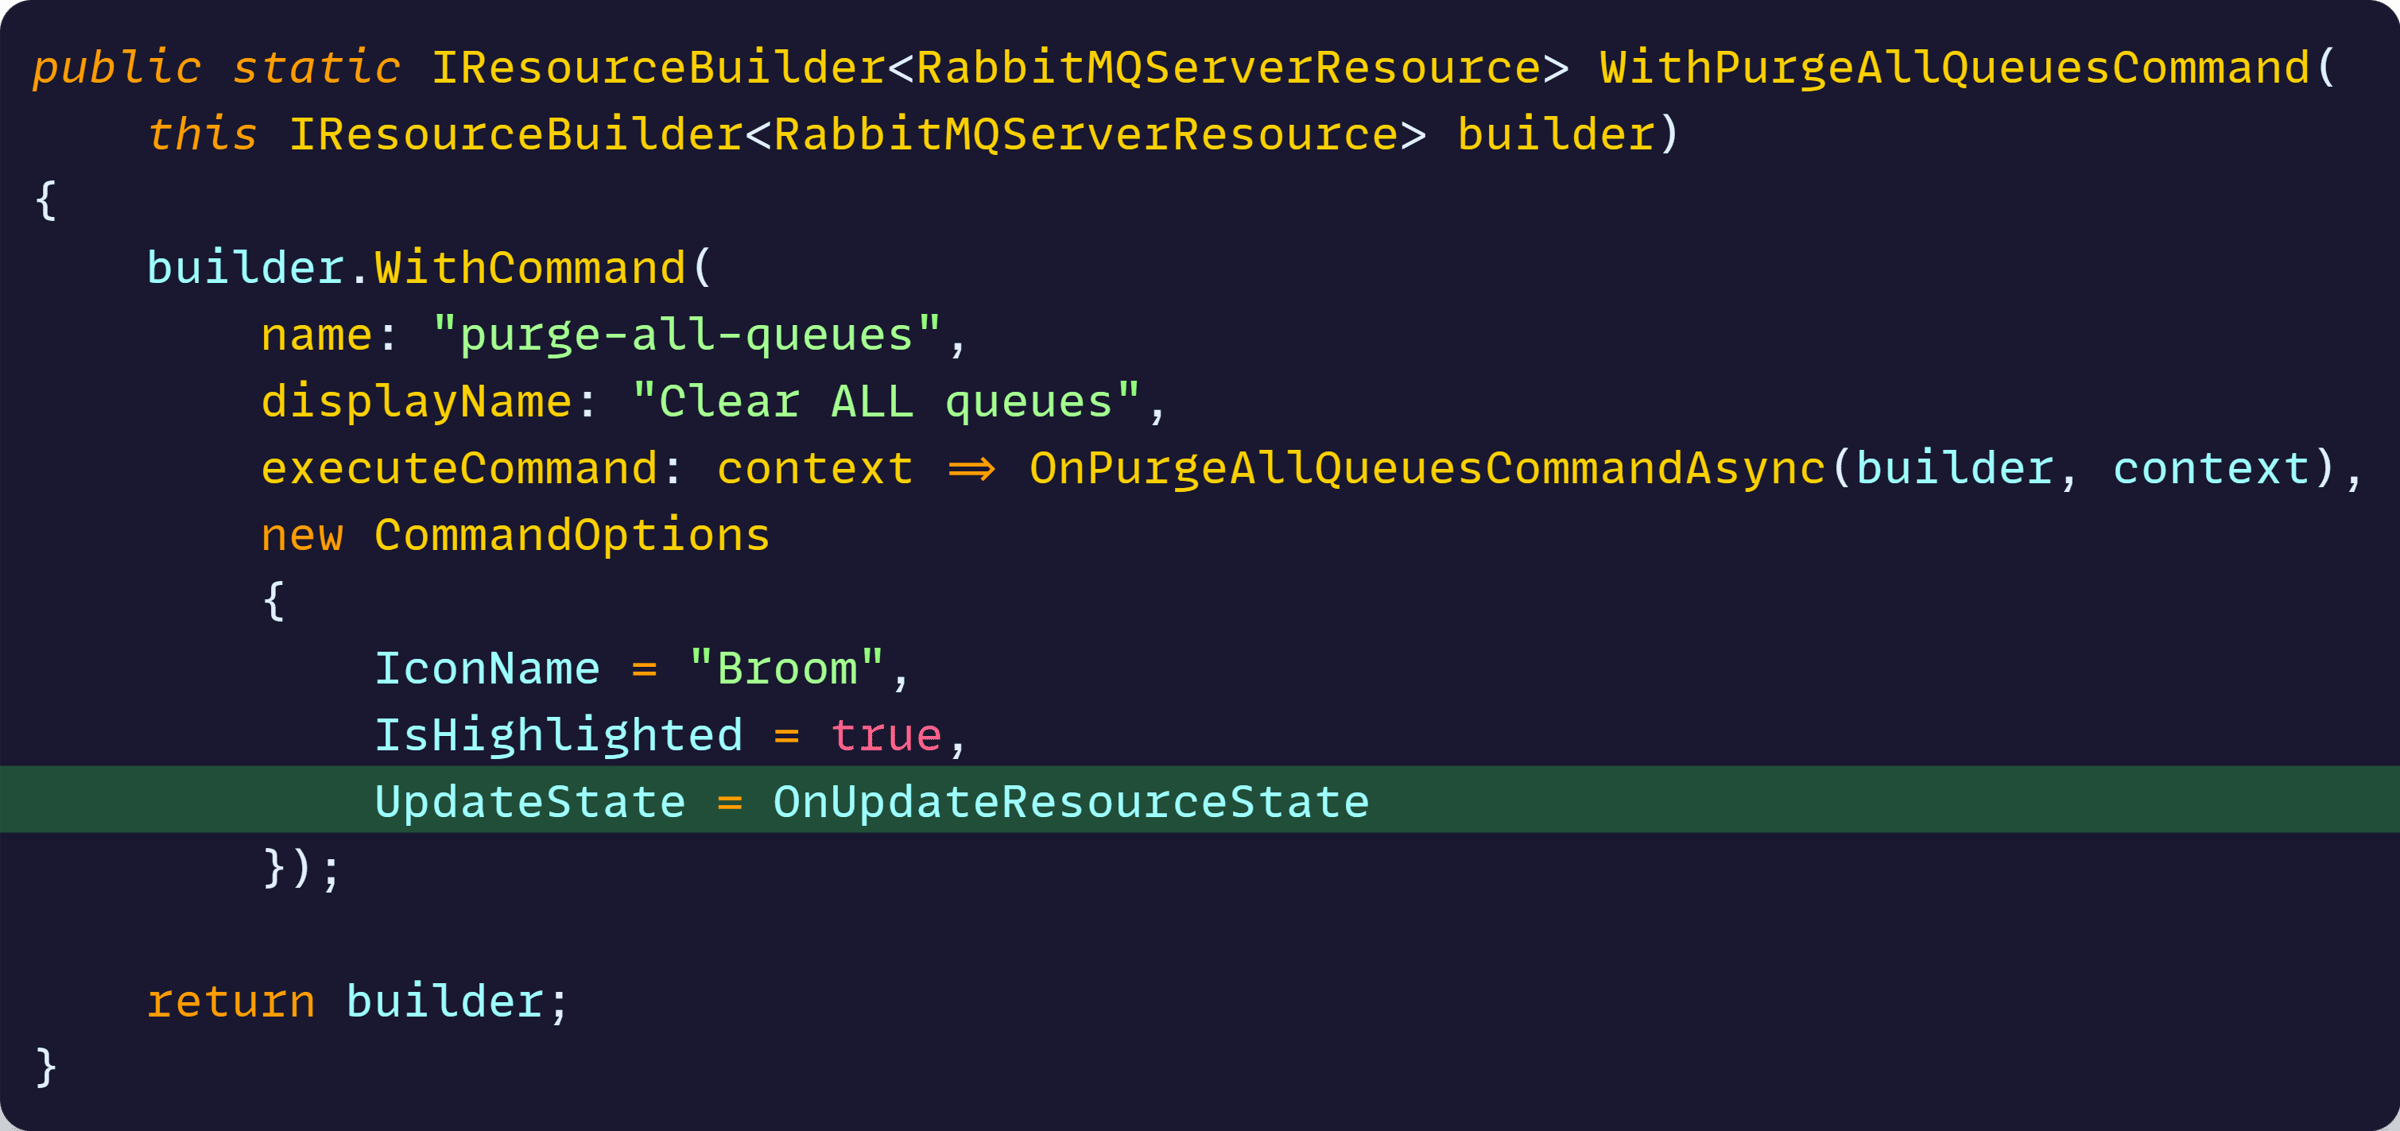Image resolution: width=2400 pixels, height=1131 pixels.
Task: Click OnPurgeAllQueuesCommandAsync method call
Action: coord(1427,468)
